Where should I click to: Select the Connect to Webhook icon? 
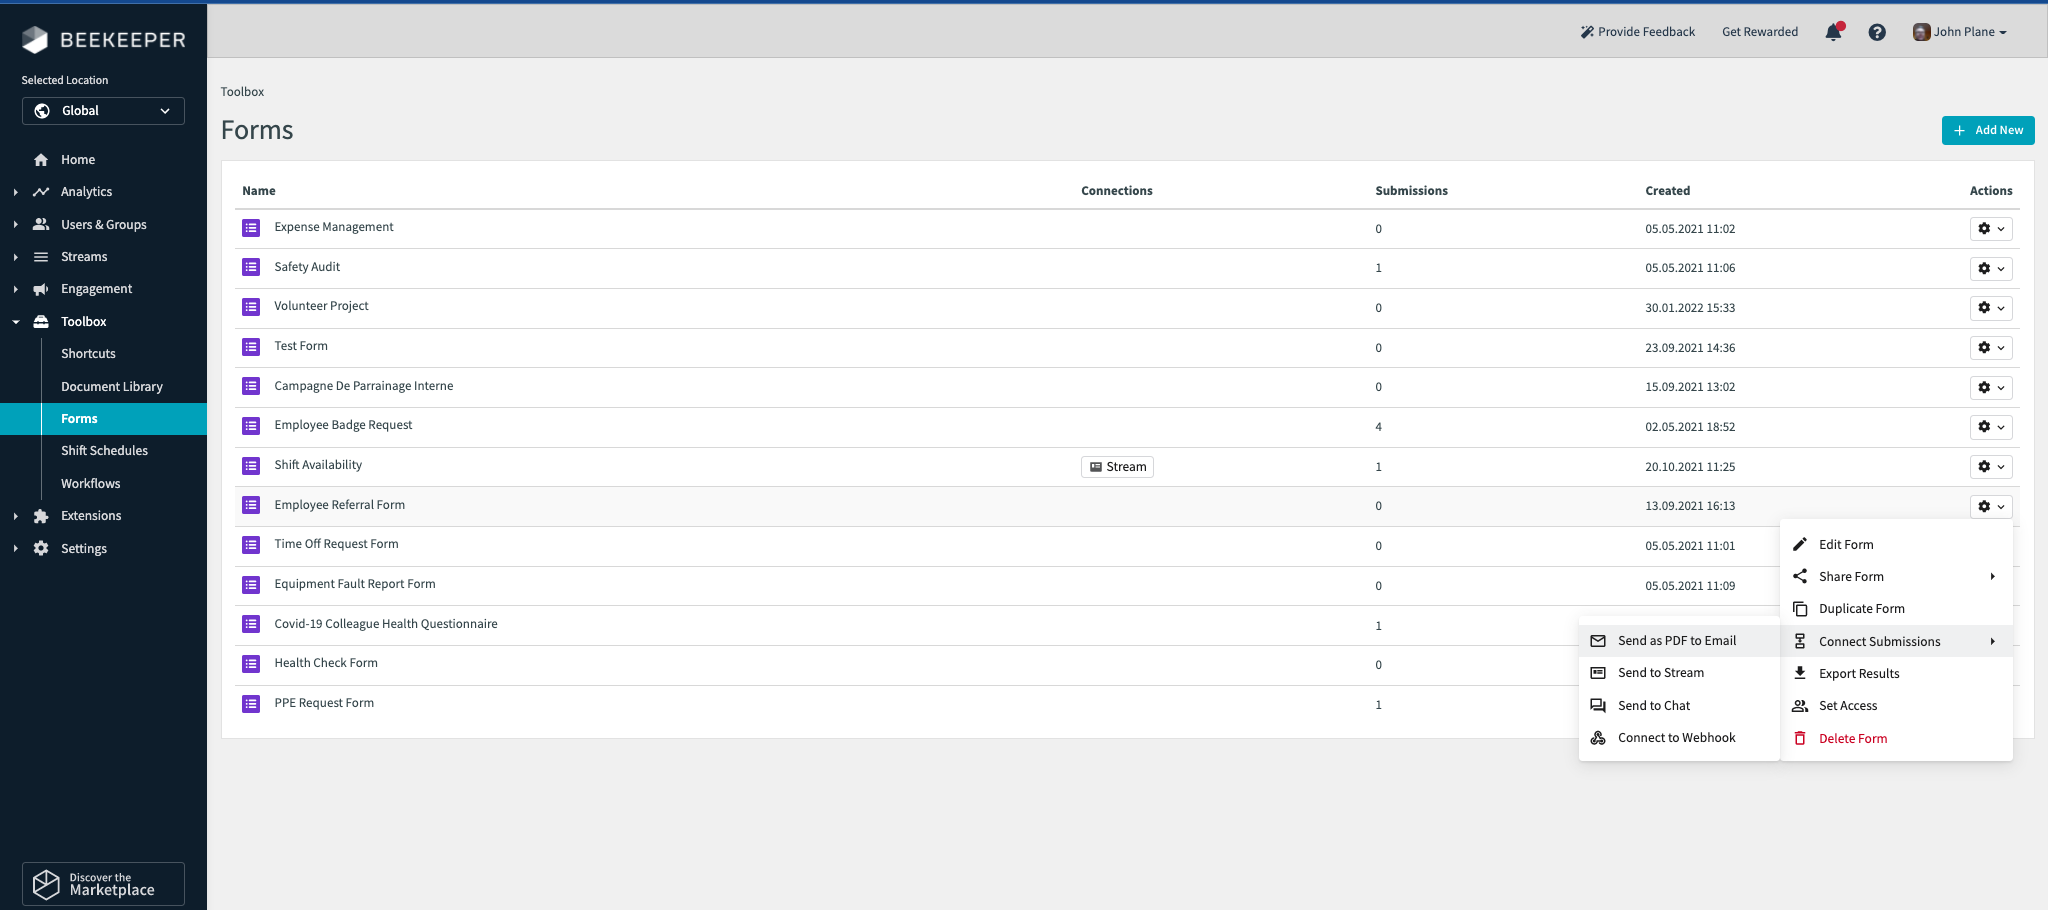pos(1599,737)
